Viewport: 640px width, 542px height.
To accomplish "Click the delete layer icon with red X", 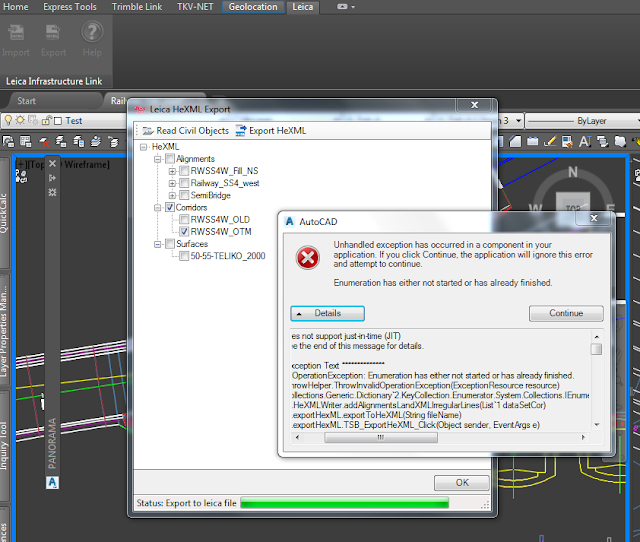I will click(x=44, y=142).
